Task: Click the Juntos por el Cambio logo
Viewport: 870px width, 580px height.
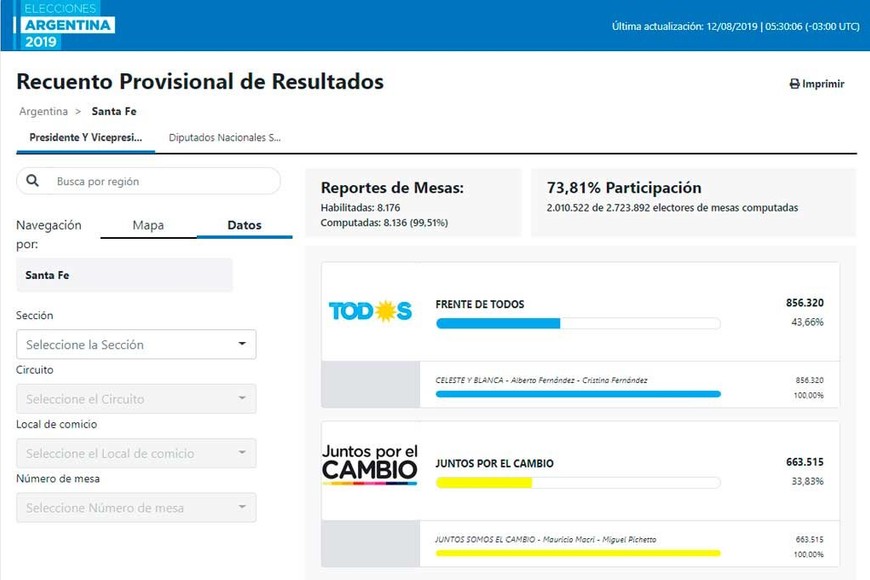Action: point(369,465)
